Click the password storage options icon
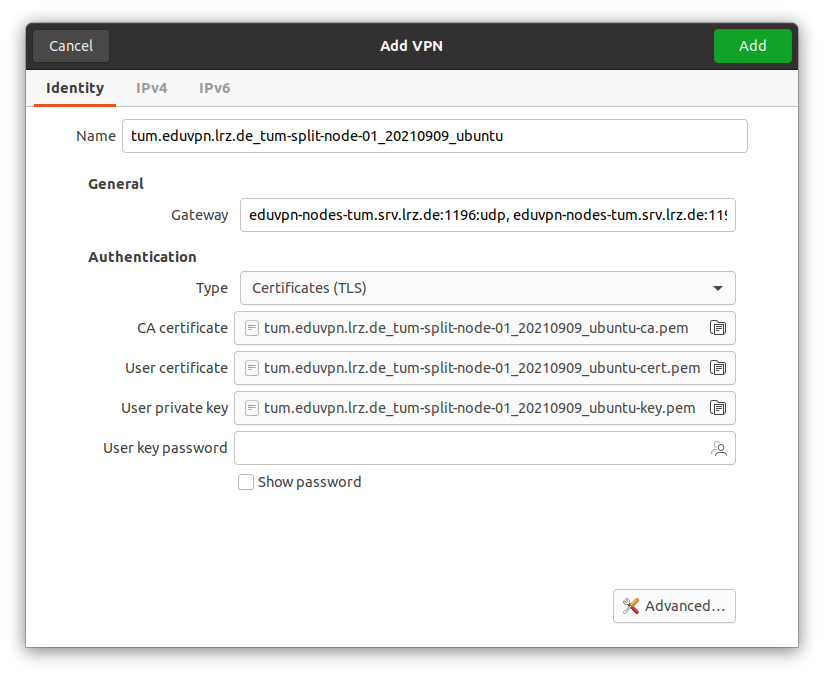The height and width of the screenshot is (676, 824). pos(718,449)
